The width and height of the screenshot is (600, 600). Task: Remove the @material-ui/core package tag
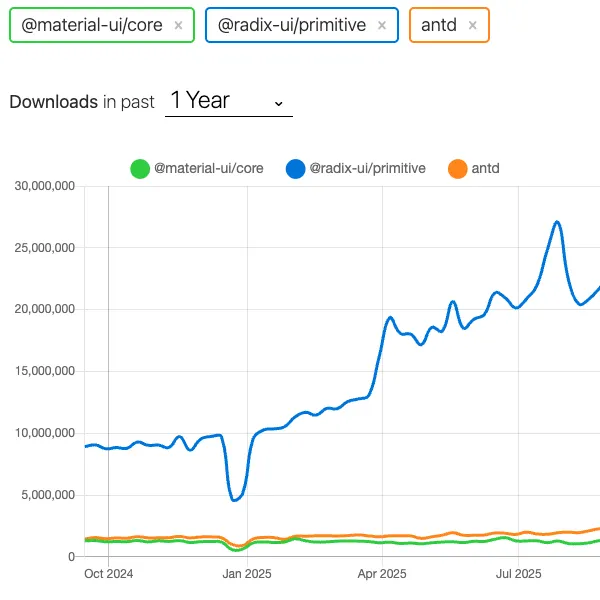[178, 26]
